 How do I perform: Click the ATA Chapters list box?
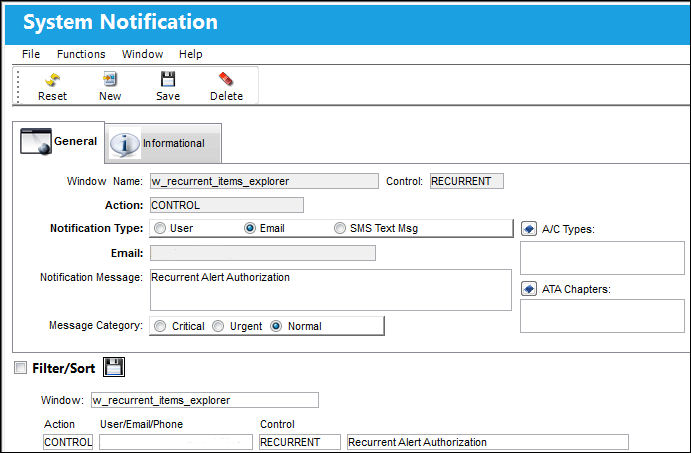602,316
